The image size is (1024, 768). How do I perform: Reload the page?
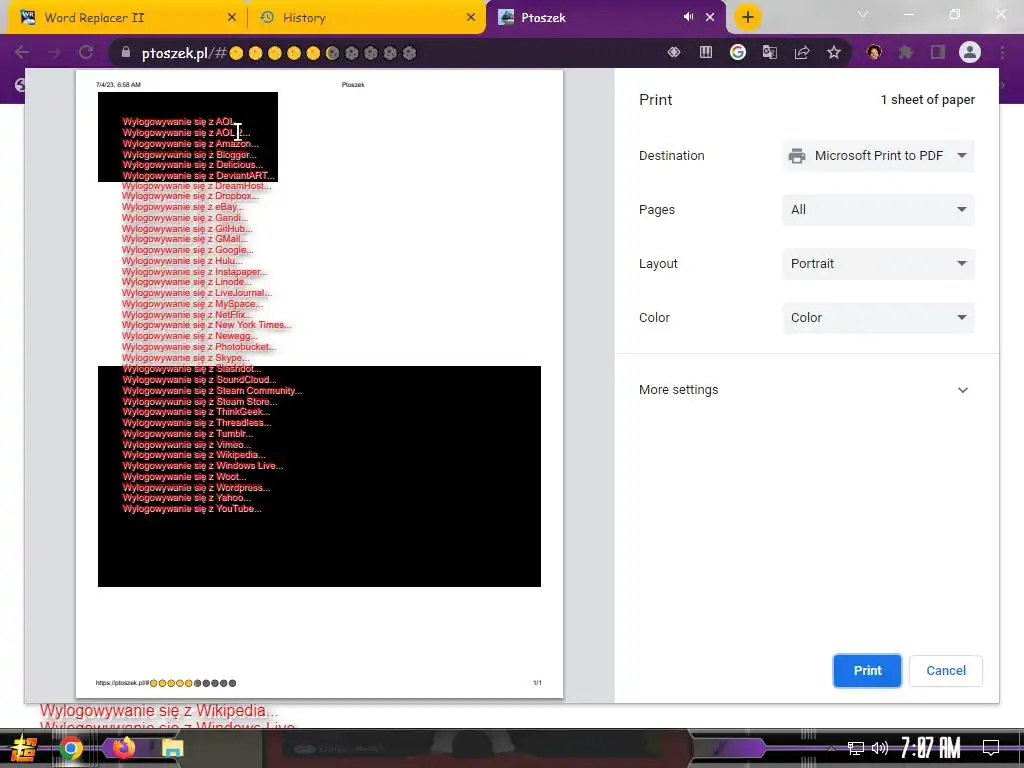pos(86,52)
